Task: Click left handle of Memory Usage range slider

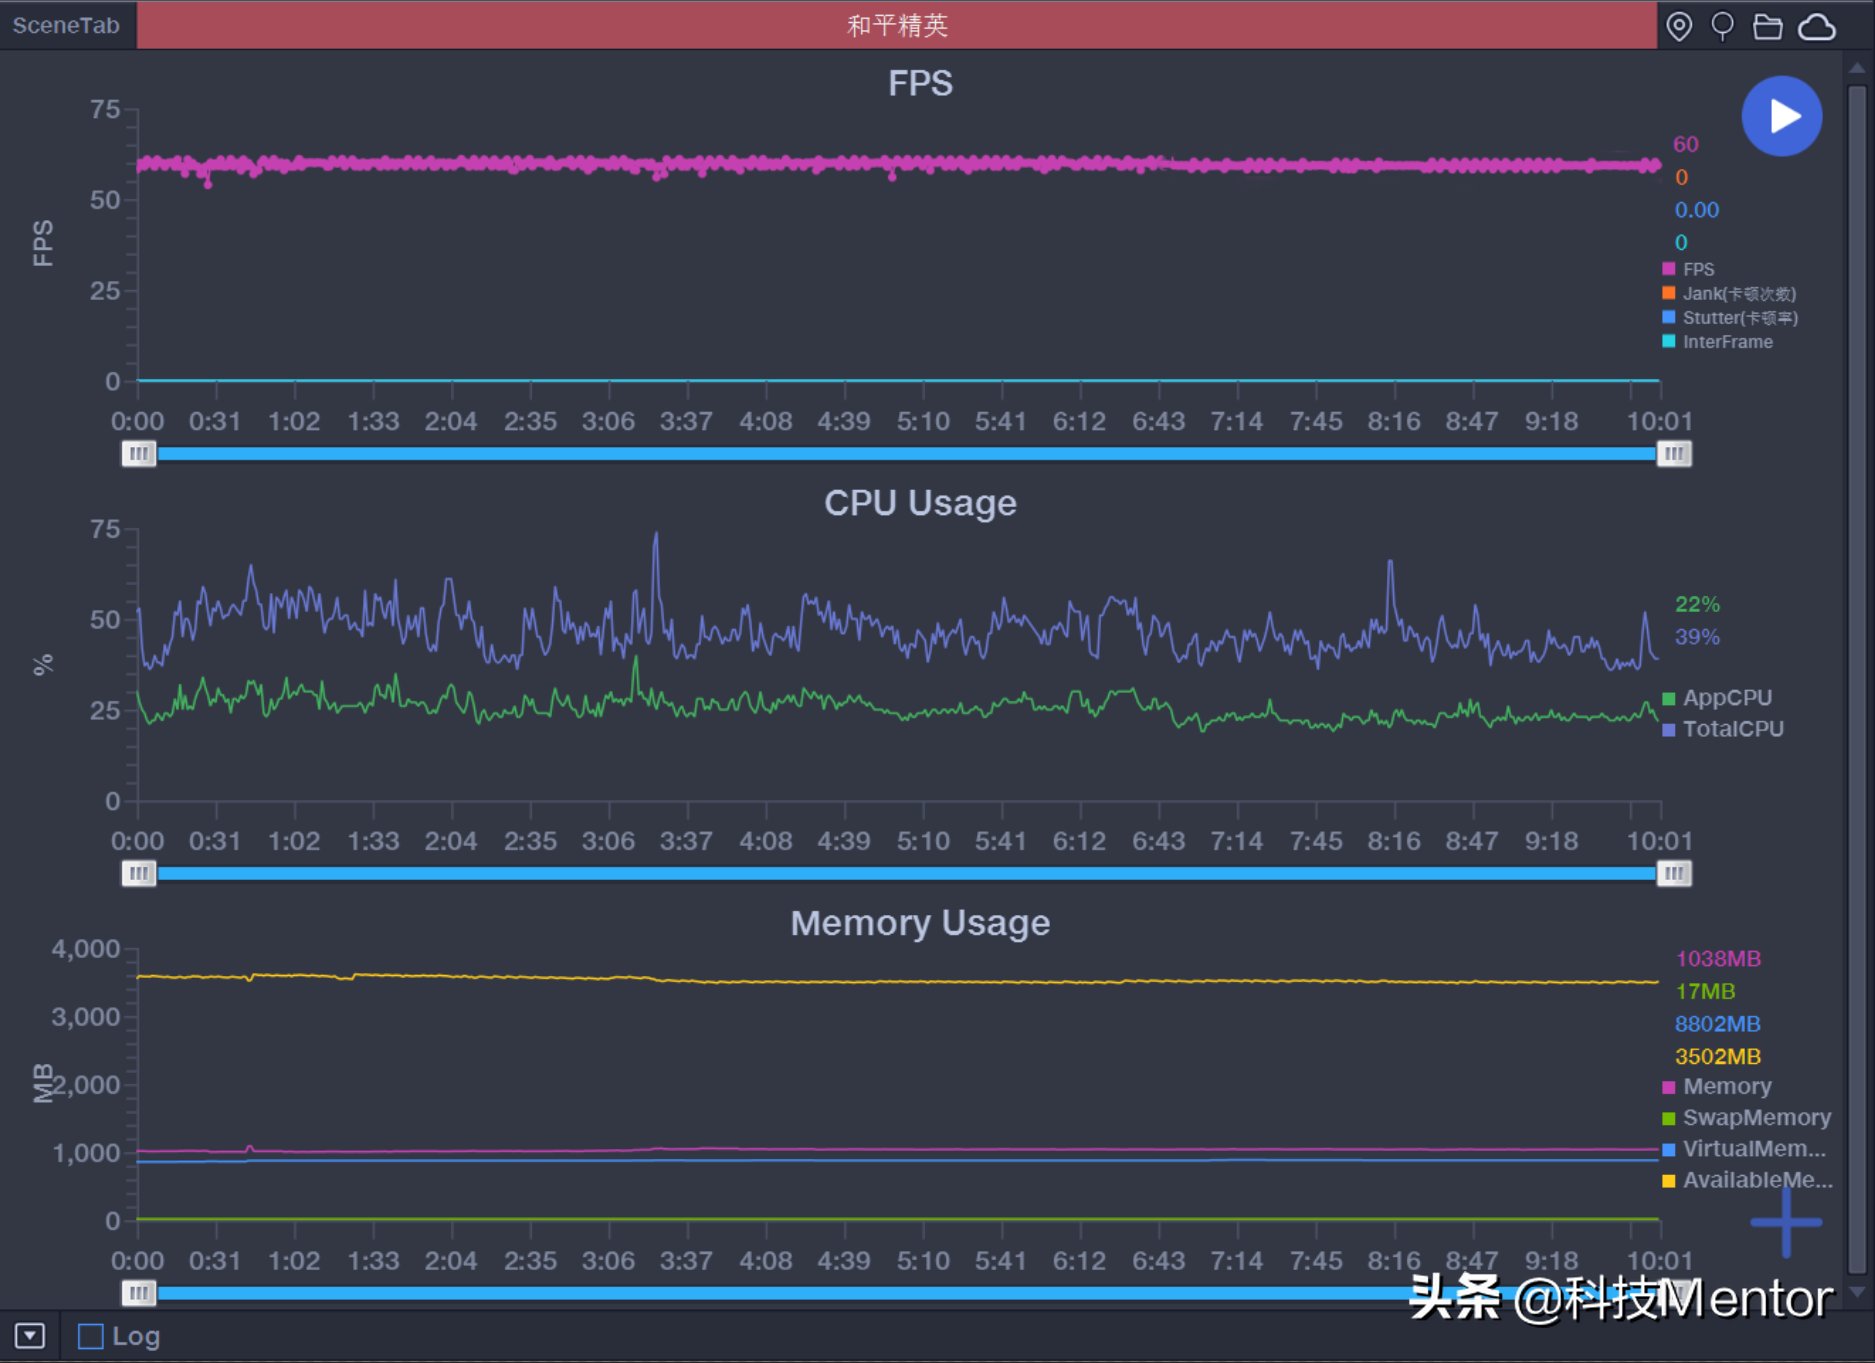Action: click(139, 1293)
